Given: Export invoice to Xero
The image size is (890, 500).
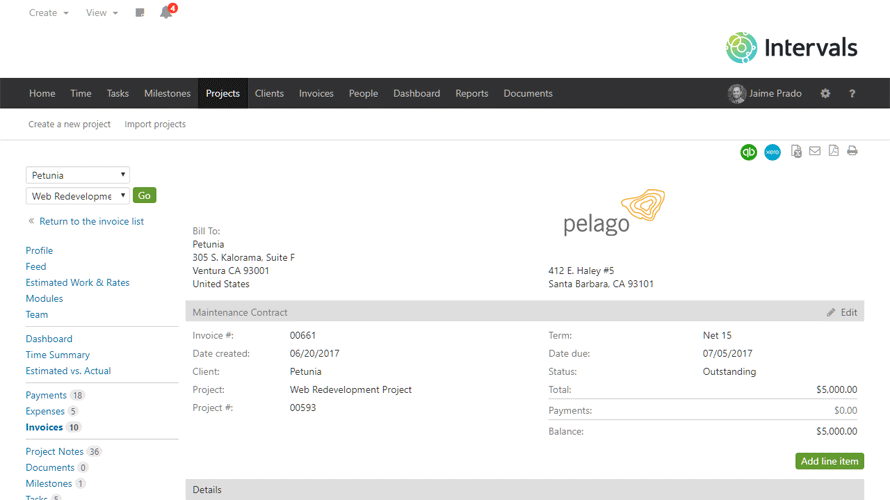Looking at the screenshot, I should pyautogui.click(x=772, y=152).
